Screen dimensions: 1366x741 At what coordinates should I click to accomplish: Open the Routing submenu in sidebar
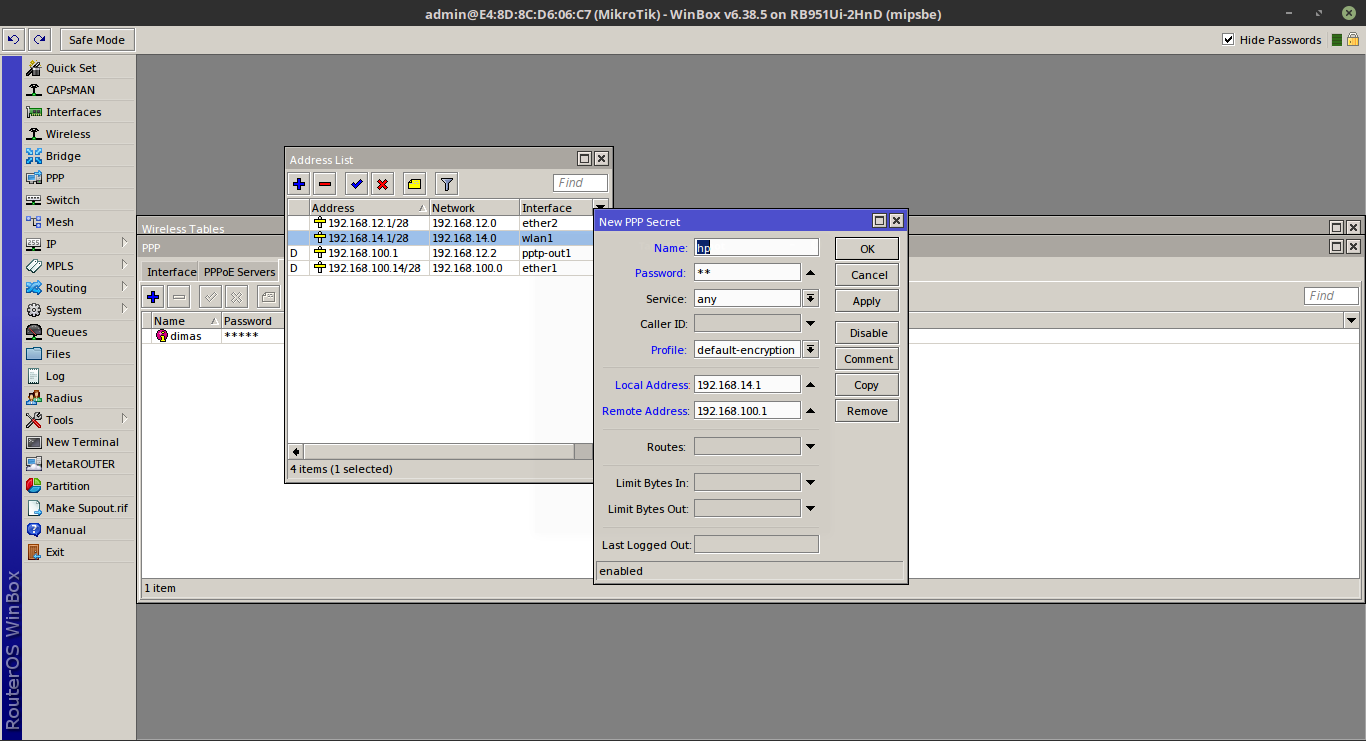coord(79,288)
